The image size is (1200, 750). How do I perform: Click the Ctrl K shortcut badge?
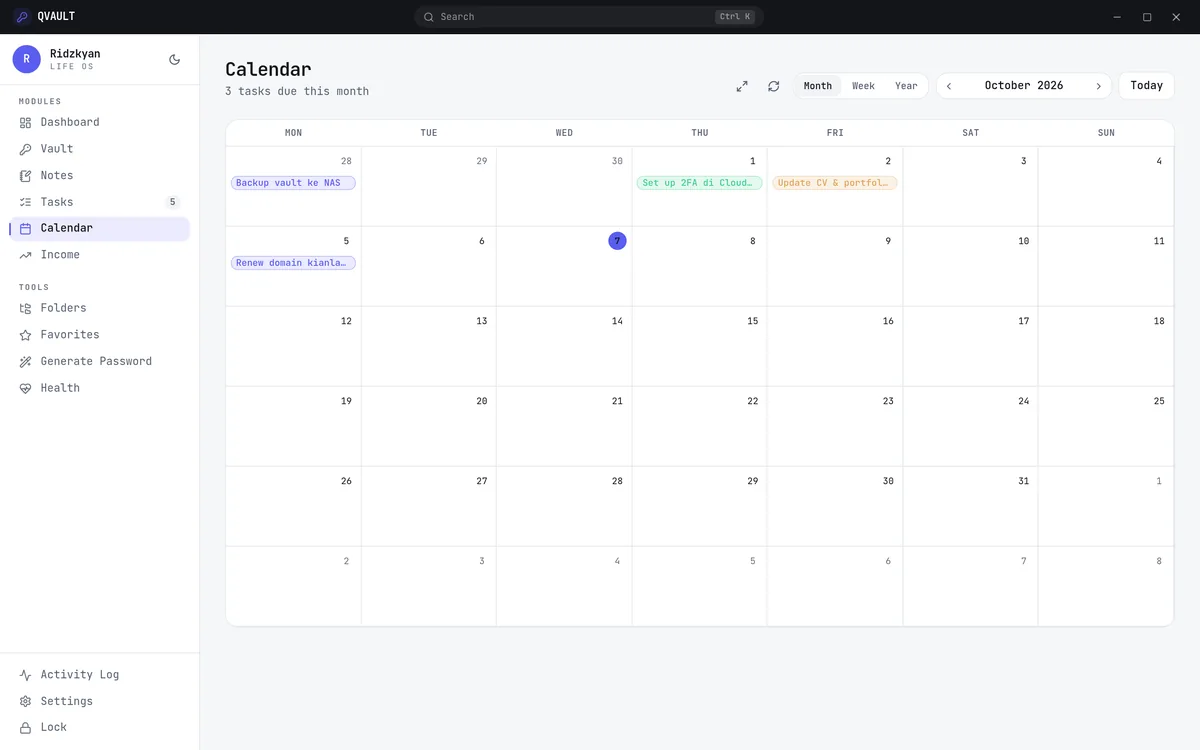pyautogui.click(x=735, y=17)
